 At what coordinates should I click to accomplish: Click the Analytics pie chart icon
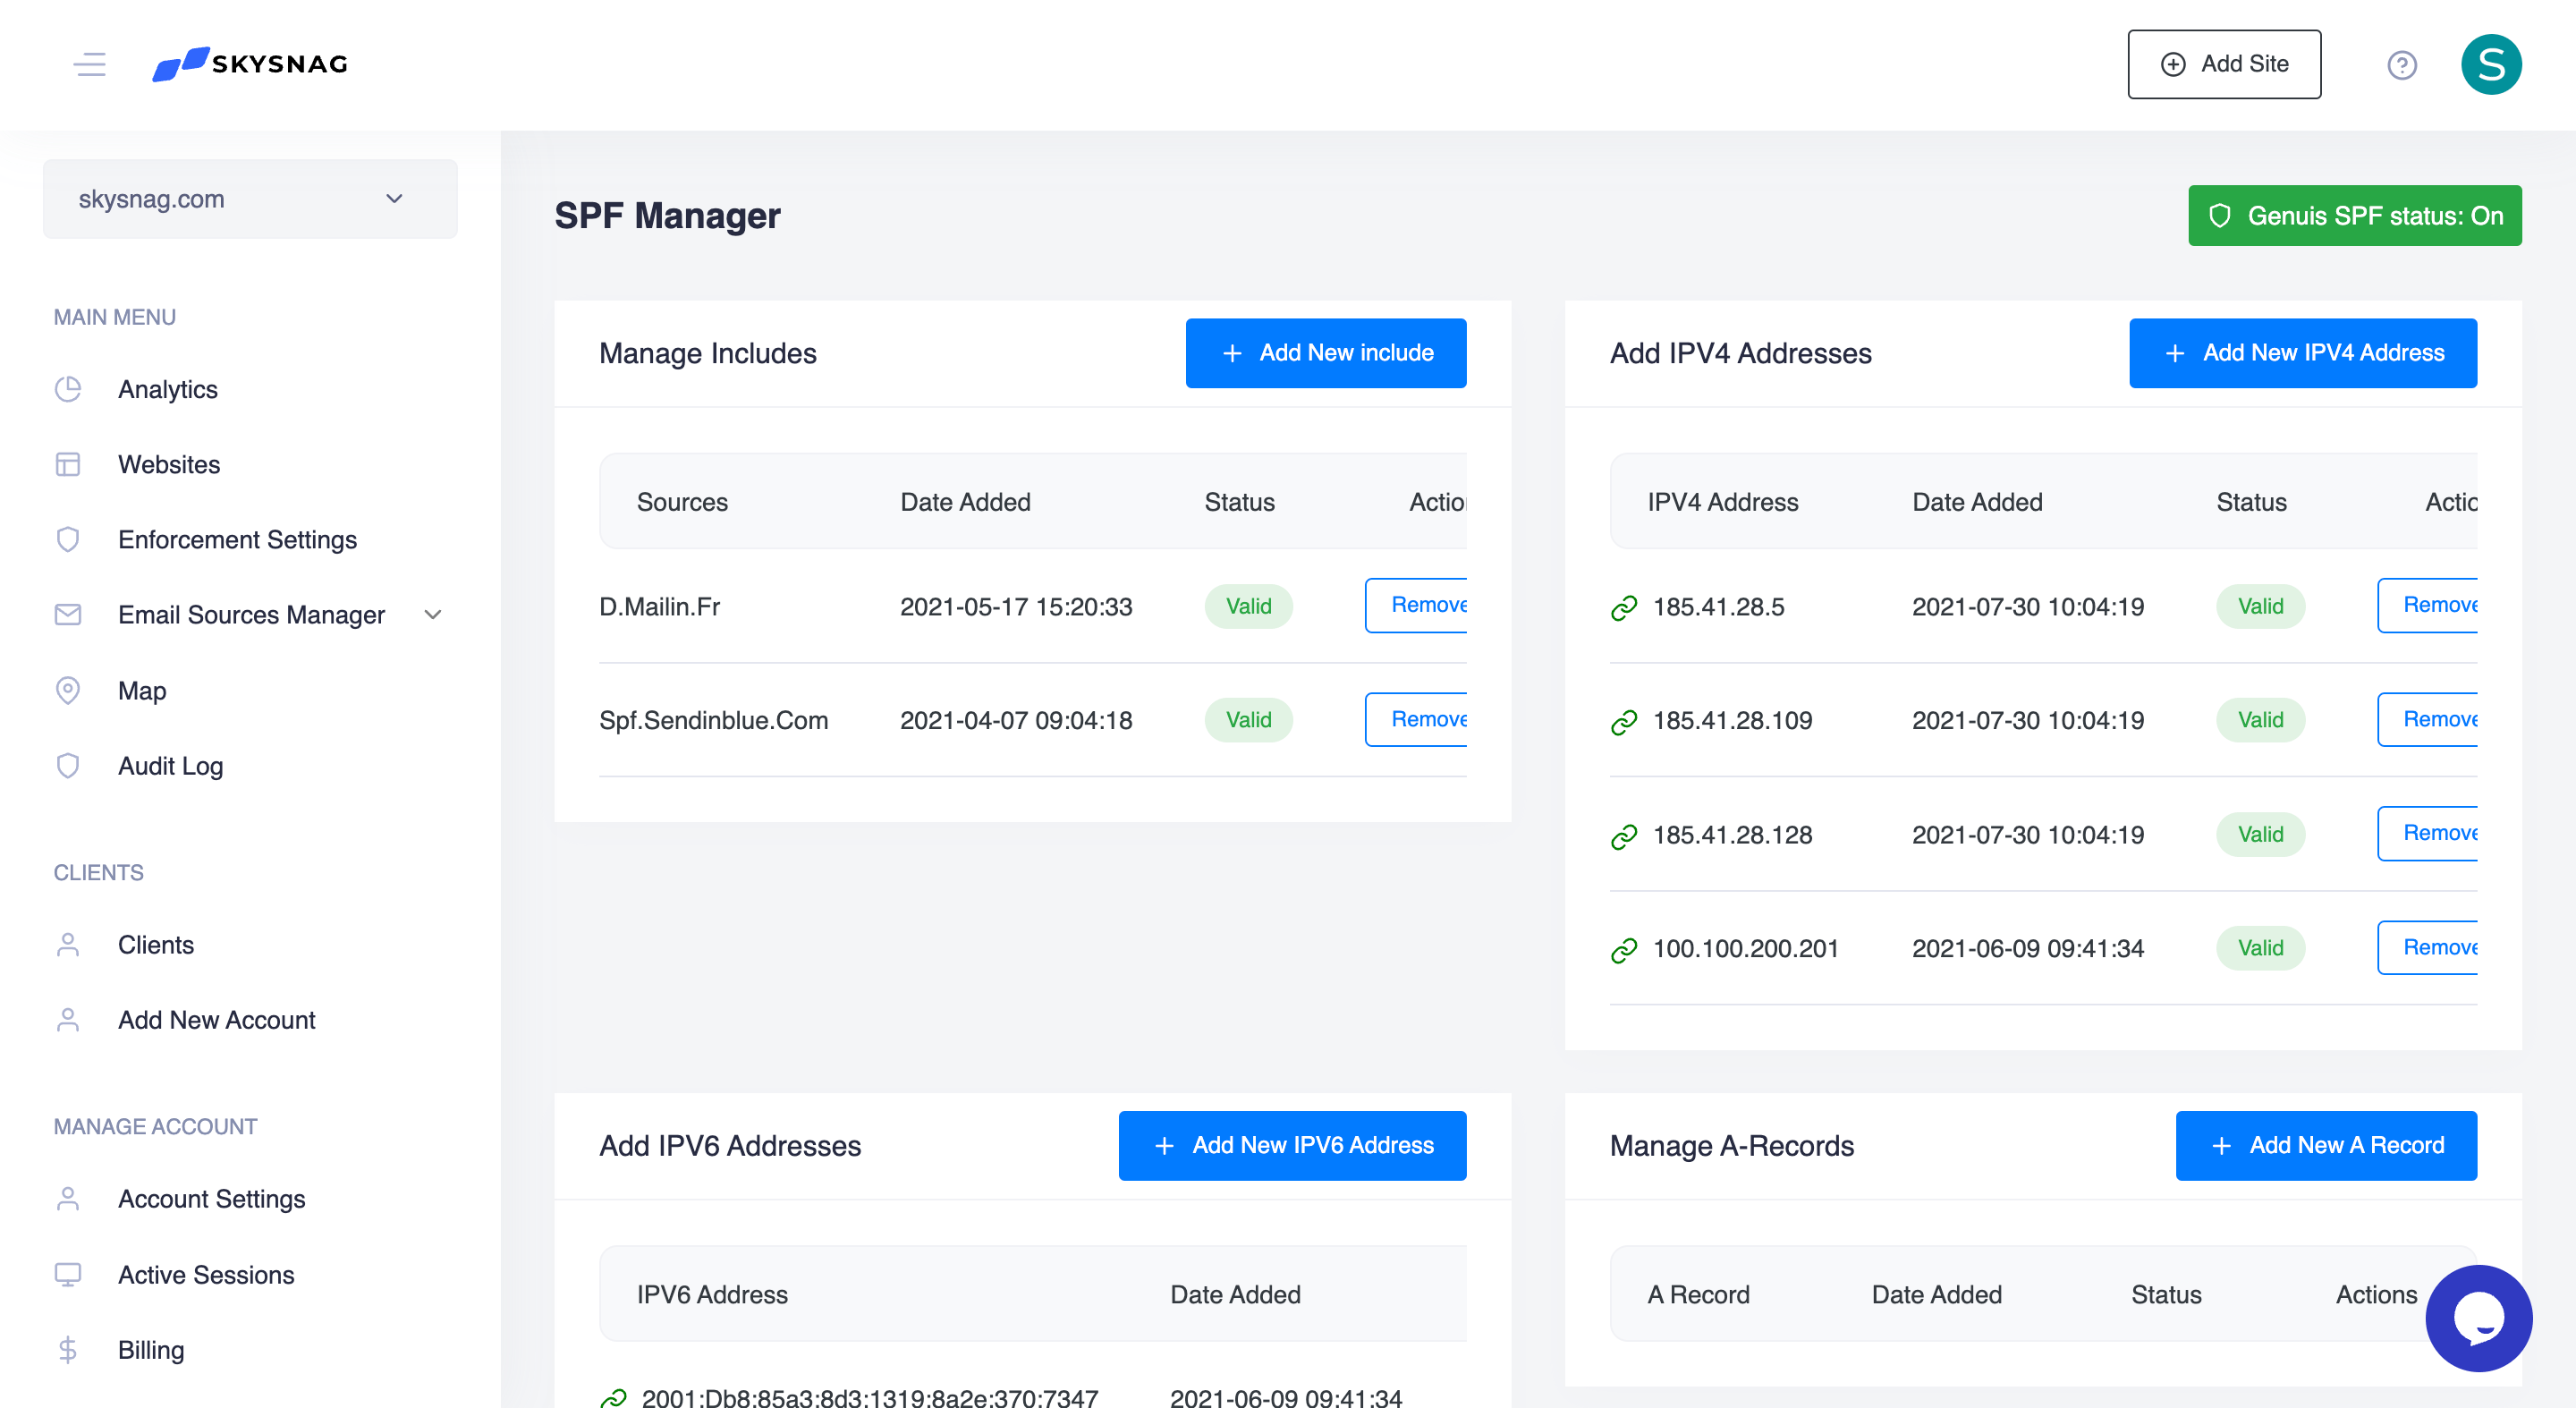point(68,389)
